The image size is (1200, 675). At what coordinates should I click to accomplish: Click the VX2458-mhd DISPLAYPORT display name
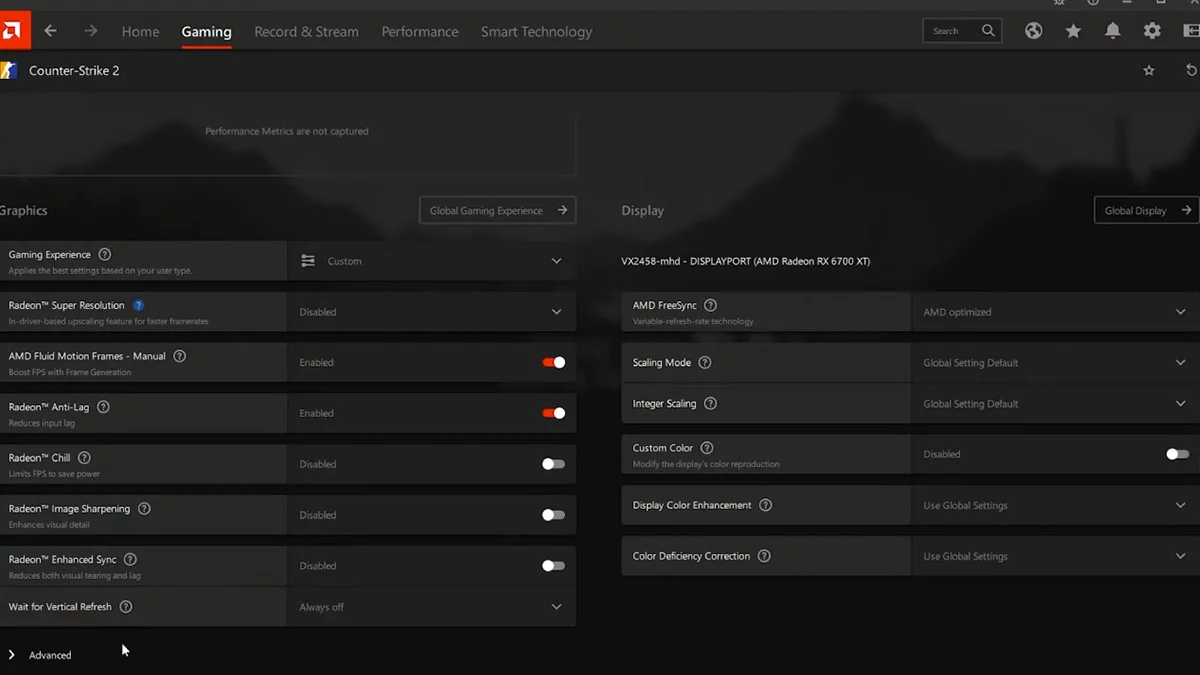coord(745,261)
